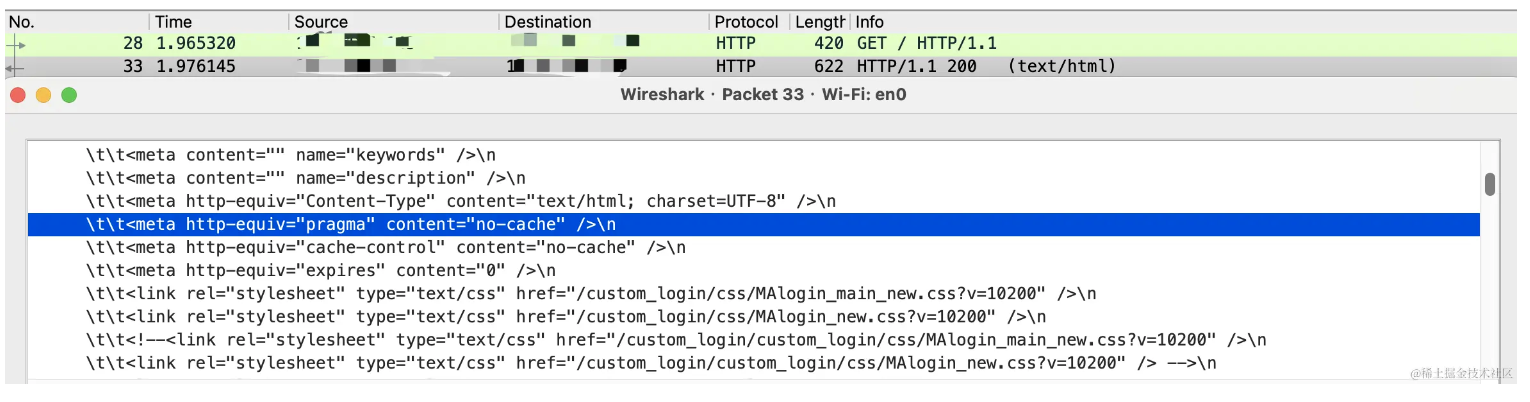
Task: Click the response arrow icon on packet 33
Action: coord(16,66)
